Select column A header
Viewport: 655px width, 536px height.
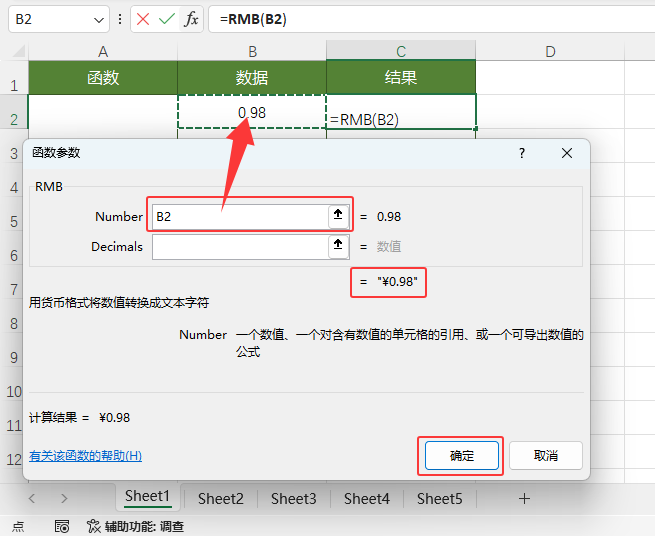(103, 51)
